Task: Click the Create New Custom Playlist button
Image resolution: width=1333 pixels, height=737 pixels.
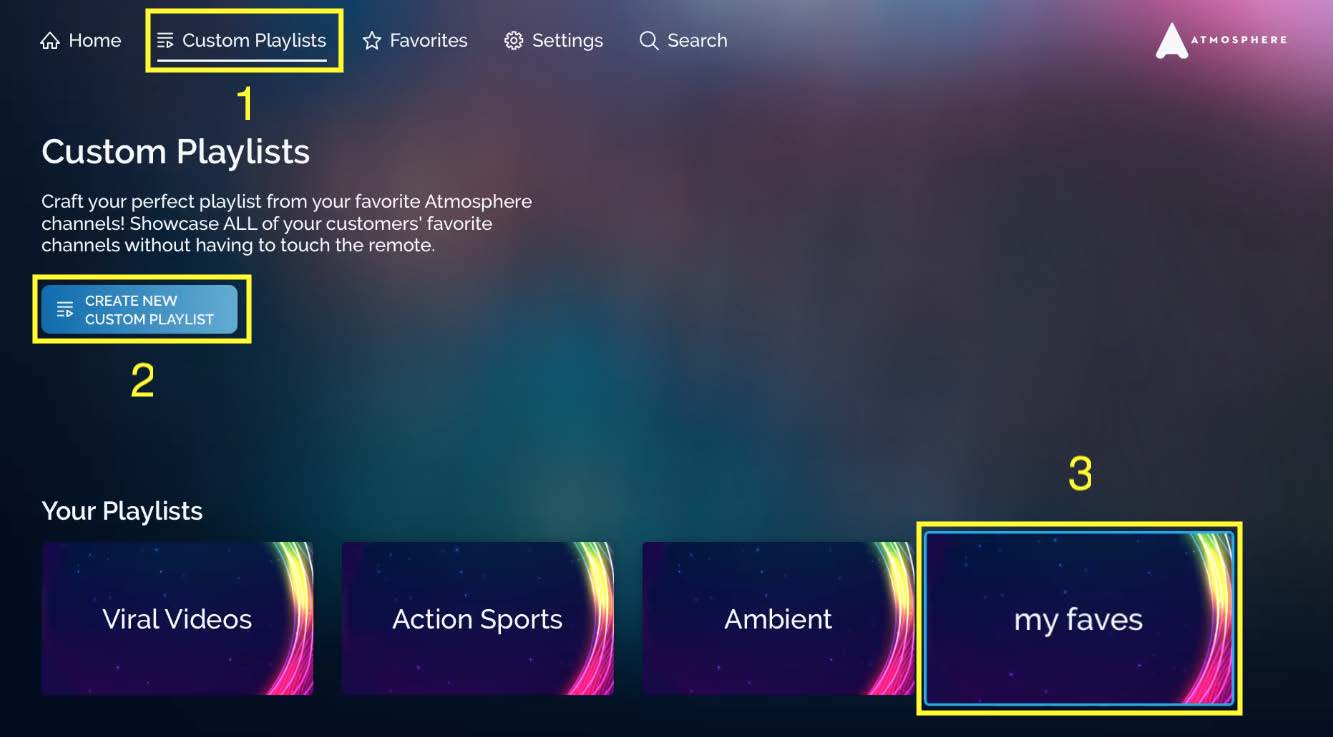Action: pyautogui.click(x=140, y=309)
